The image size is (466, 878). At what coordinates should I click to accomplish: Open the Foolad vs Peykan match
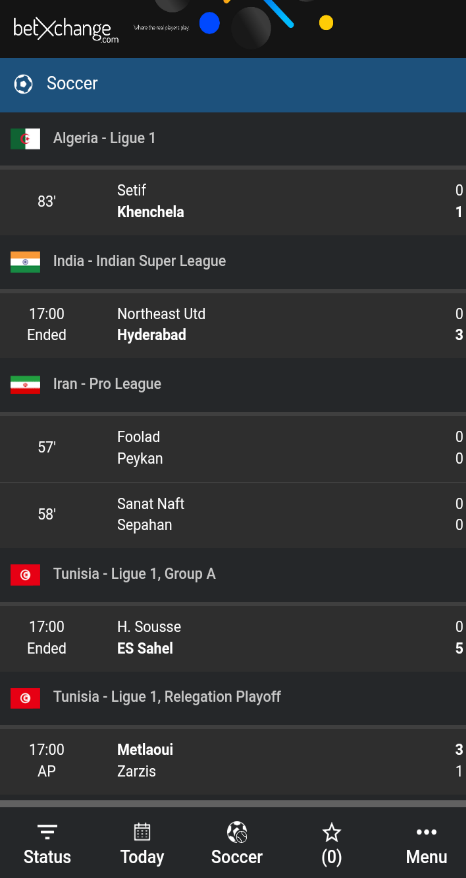(233, 448)
